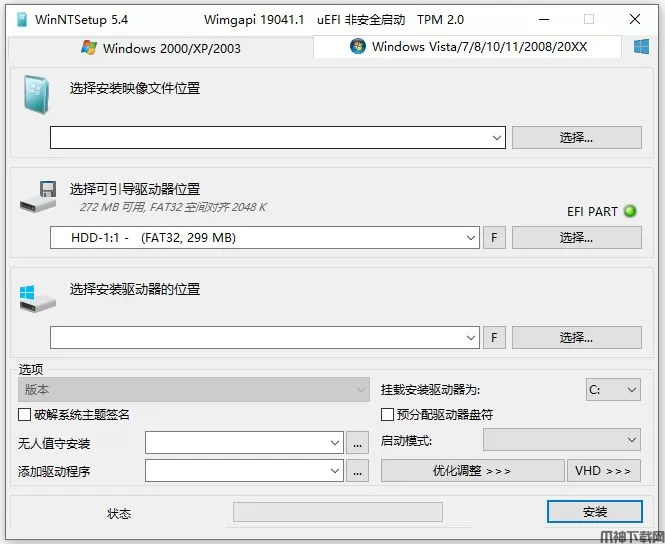Click the 272 MB 可用 FAT32 info text

(x=173, y=207)
